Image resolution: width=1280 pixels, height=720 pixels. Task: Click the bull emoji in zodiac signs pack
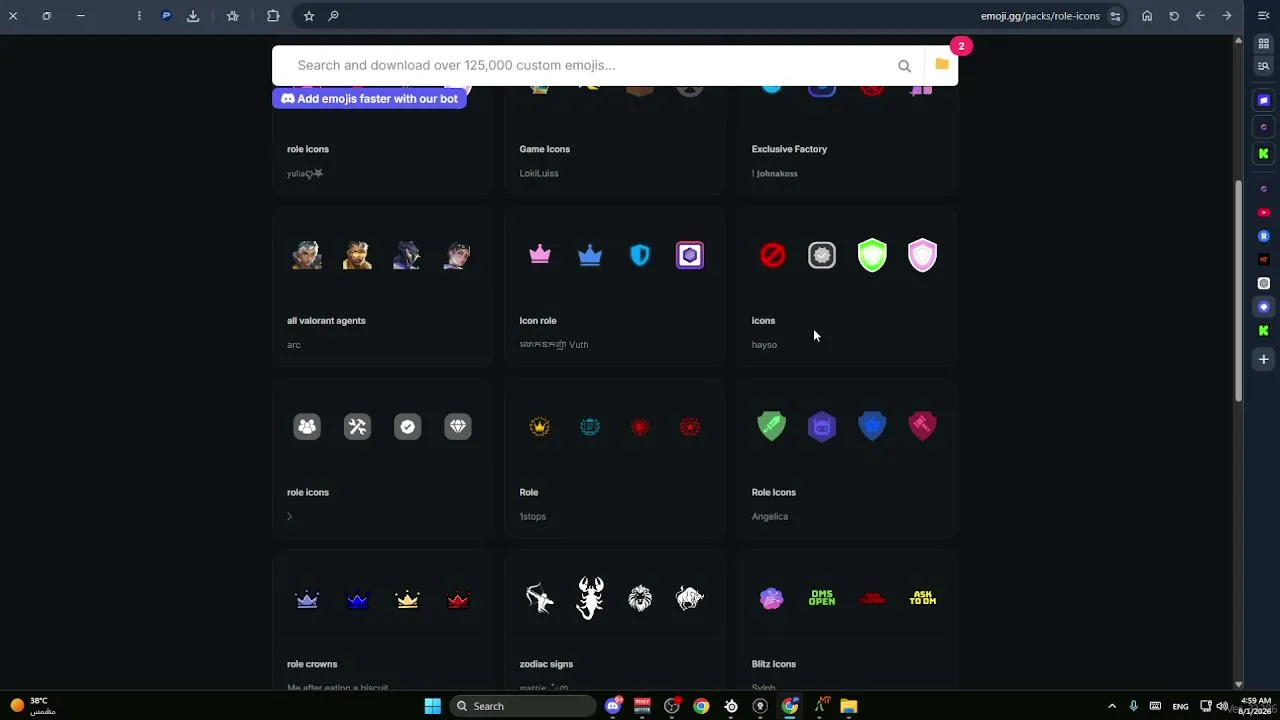[690, 598]
